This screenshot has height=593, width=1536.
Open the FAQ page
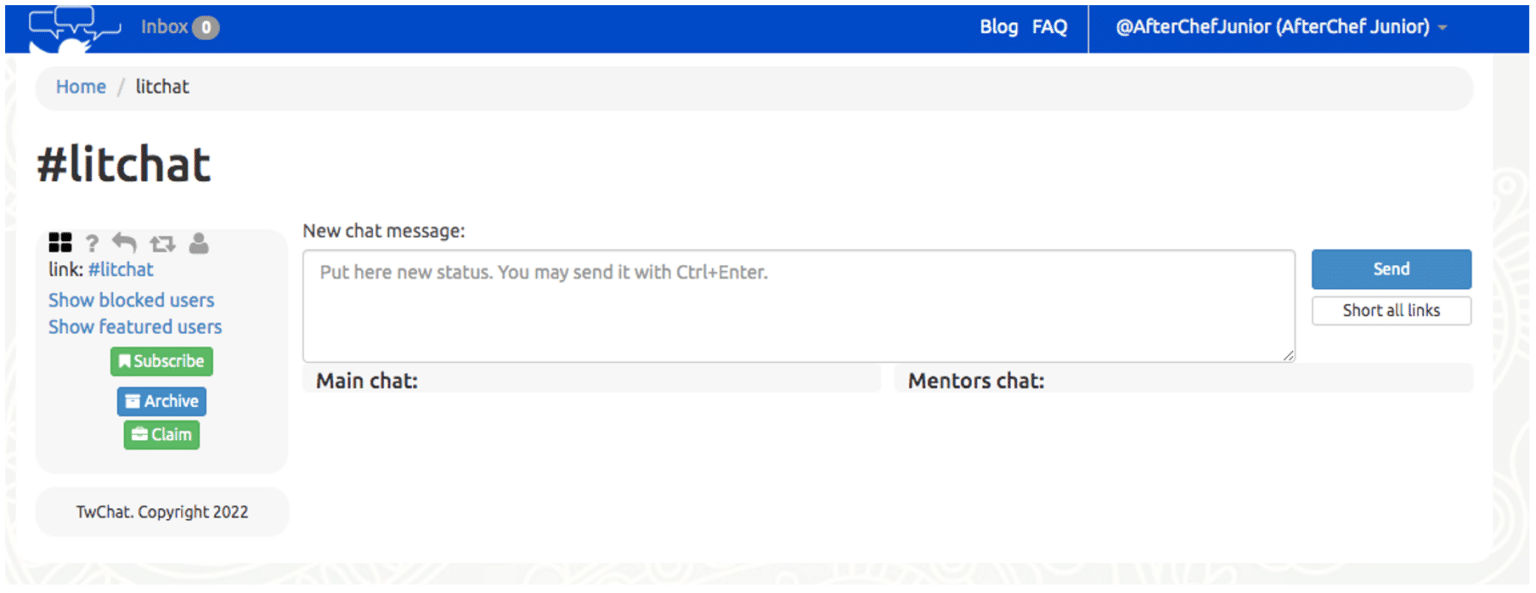coord(1049,27)
